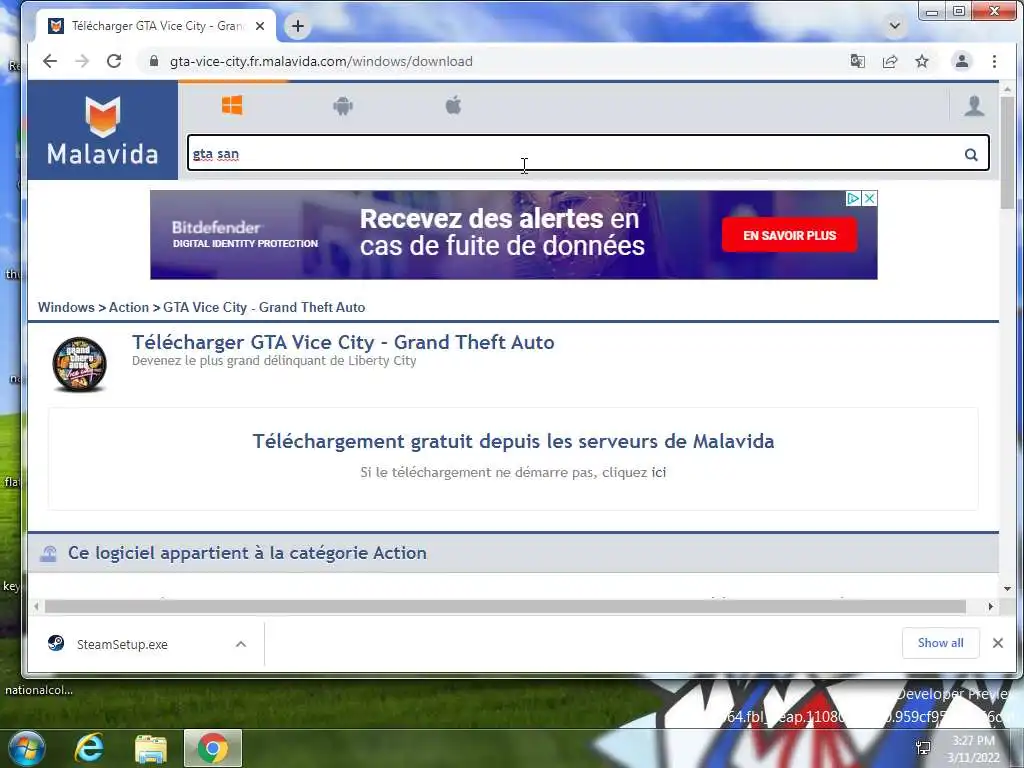Go back to the previous page
Viewport: 1024px width, 768px height.
click(x=50, y=61)
